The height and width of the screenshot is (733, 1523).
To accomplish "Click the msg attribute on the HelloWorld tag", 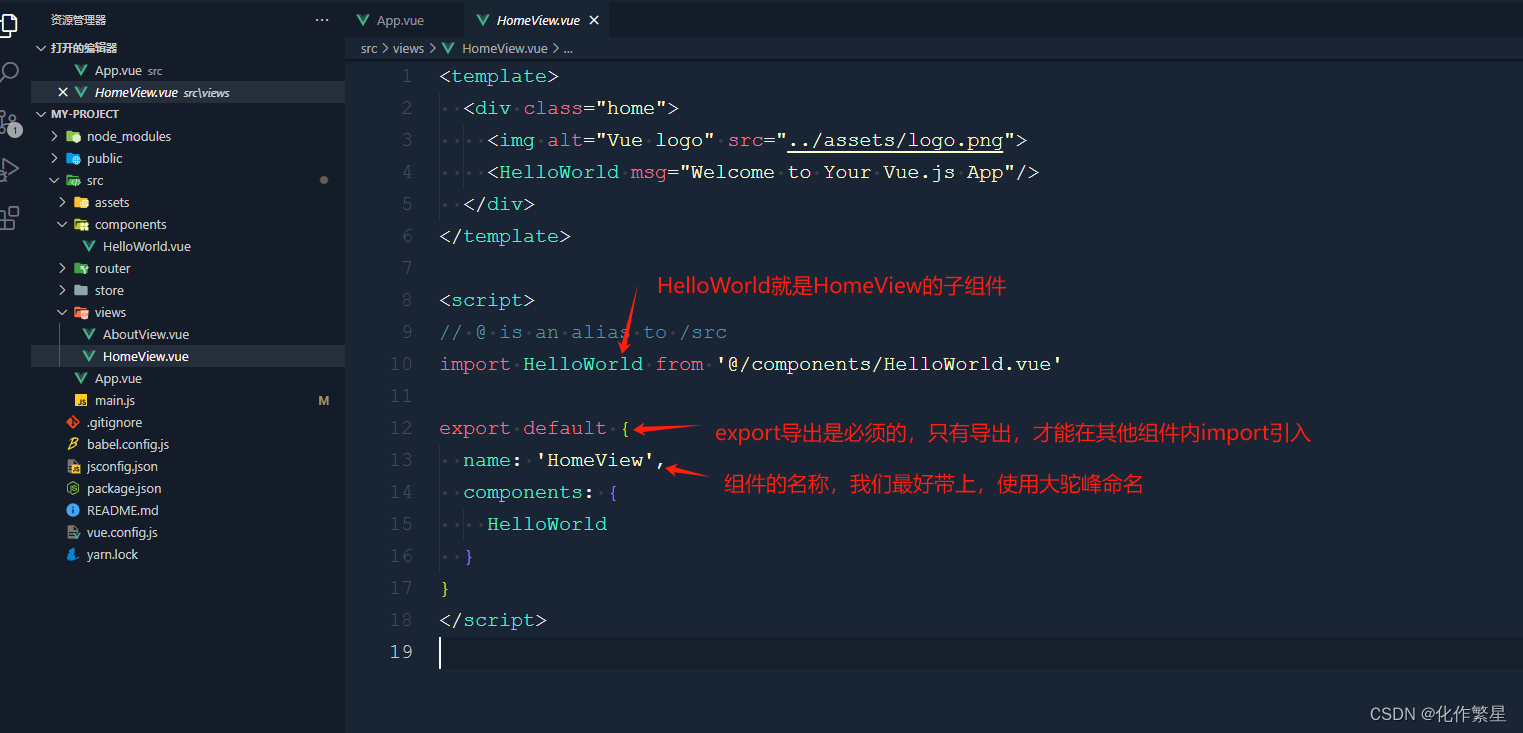I will (x=649, y=172).
